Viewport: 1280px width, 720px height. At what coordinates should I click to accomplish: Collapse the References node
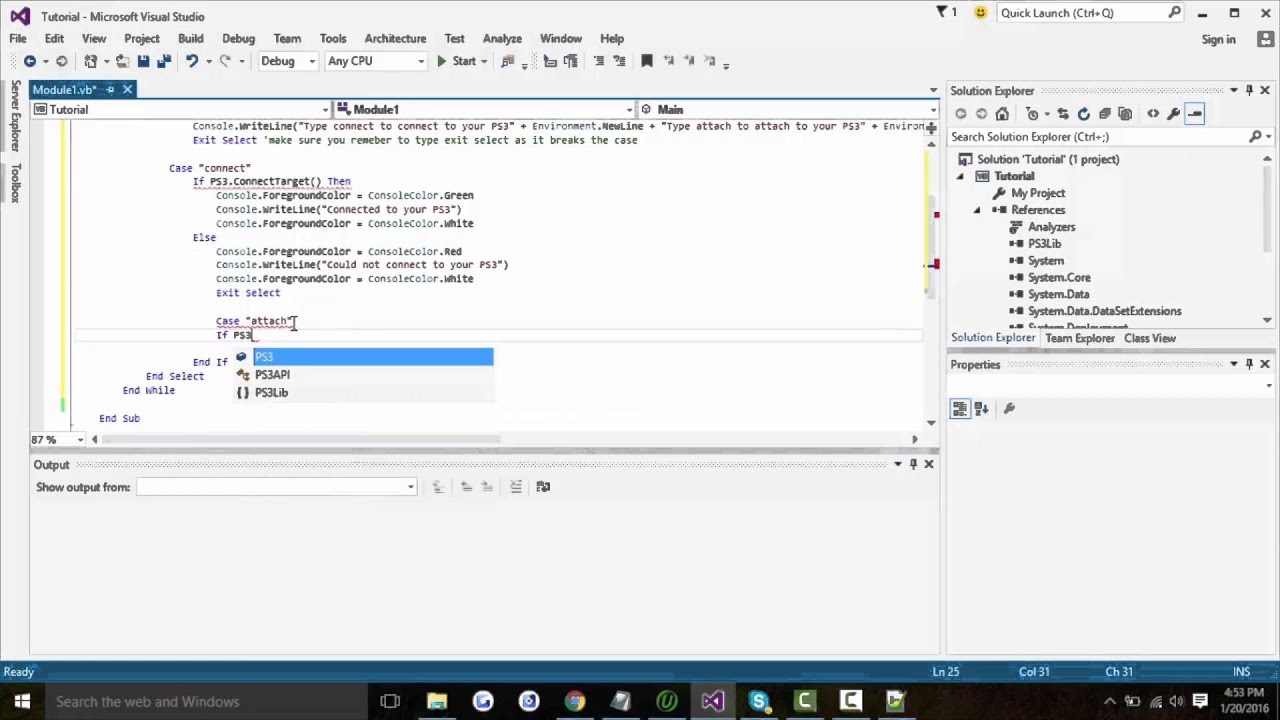click(977, 210)
